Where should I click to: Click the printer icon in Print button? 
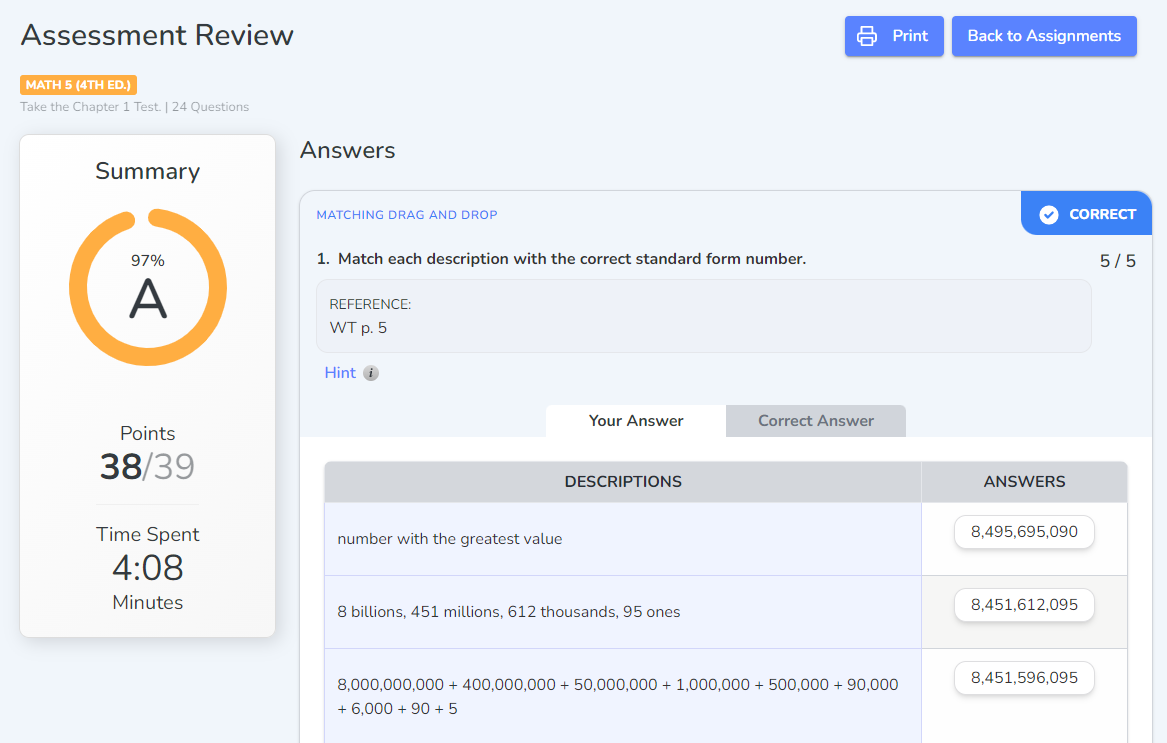tap(866, 36)
